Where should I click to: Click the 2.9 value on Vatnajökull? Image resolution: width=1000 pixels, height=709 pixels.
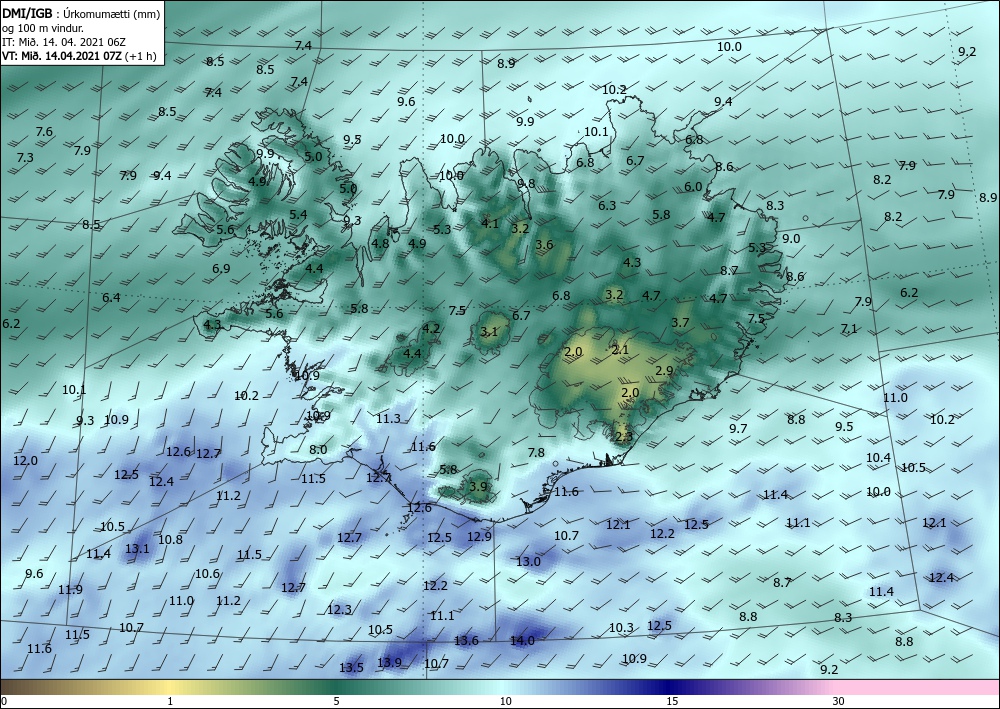pyautogui.click(x=665, y=370)
